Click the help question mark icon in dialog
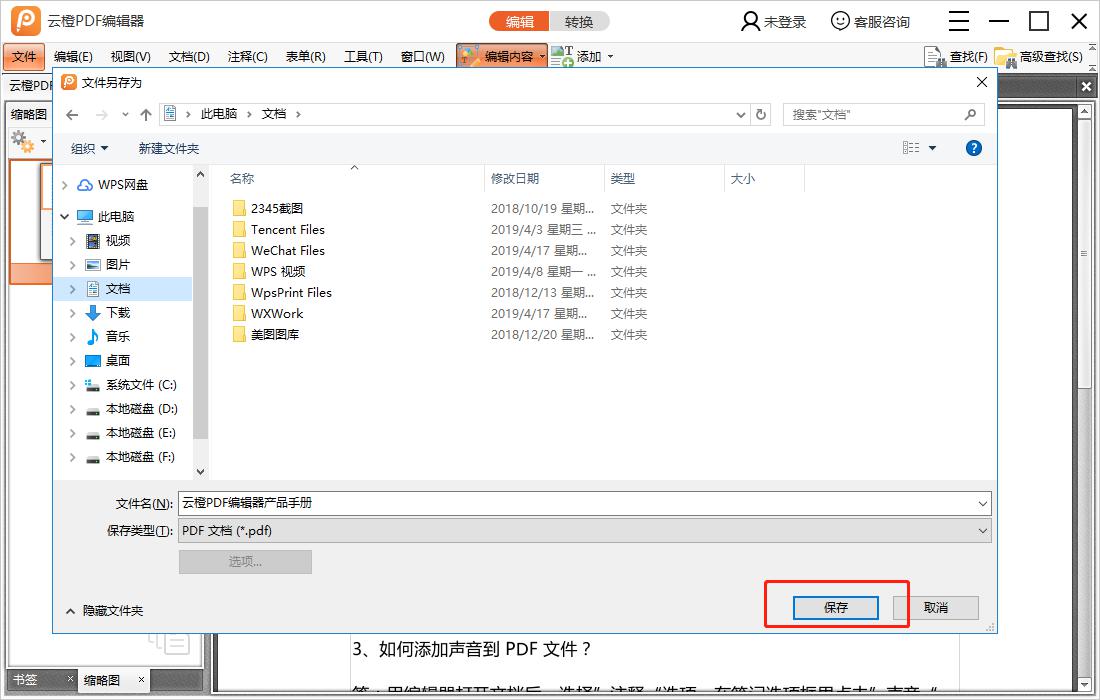Viewport: 1100px width, 700px height. [974, 147]
